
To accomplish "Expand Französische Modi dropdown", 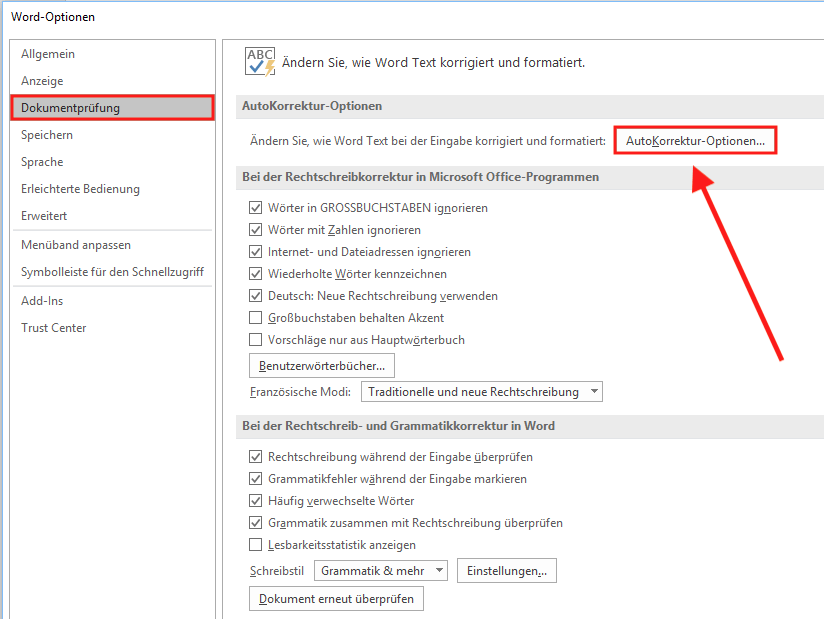I will click(481, 392).
